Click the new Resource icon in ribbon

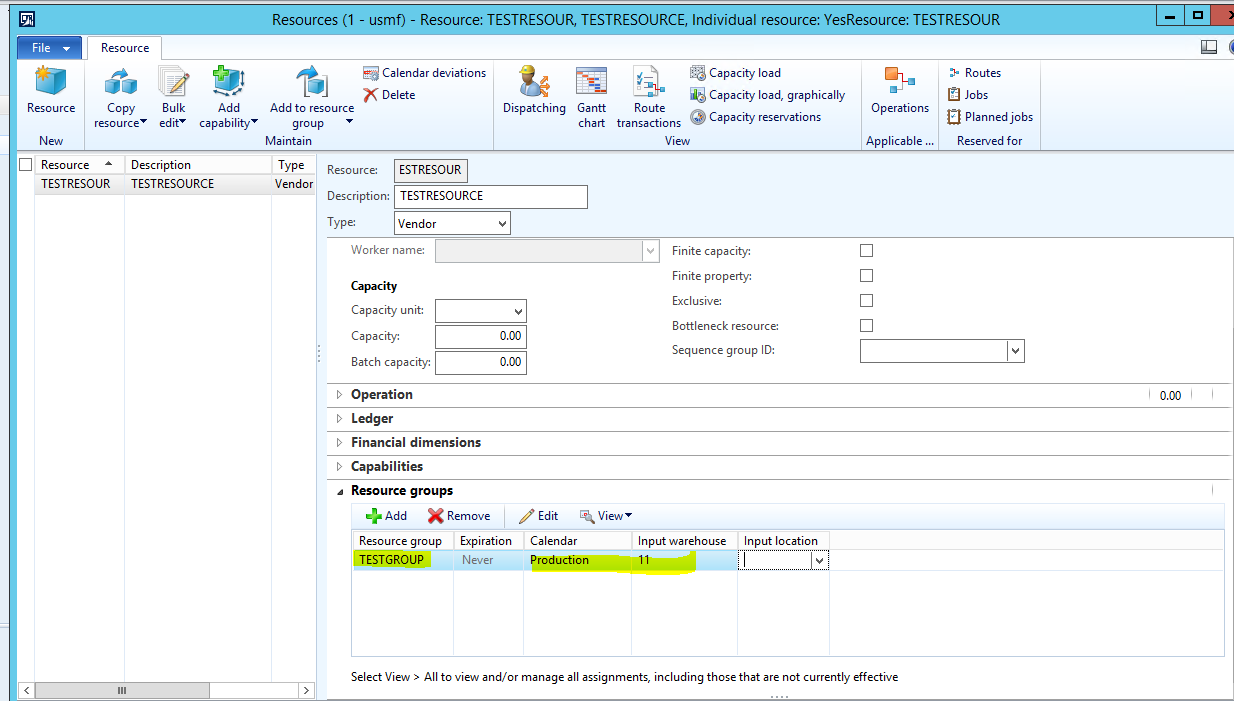pyautogui.click(x=50, y=91)
